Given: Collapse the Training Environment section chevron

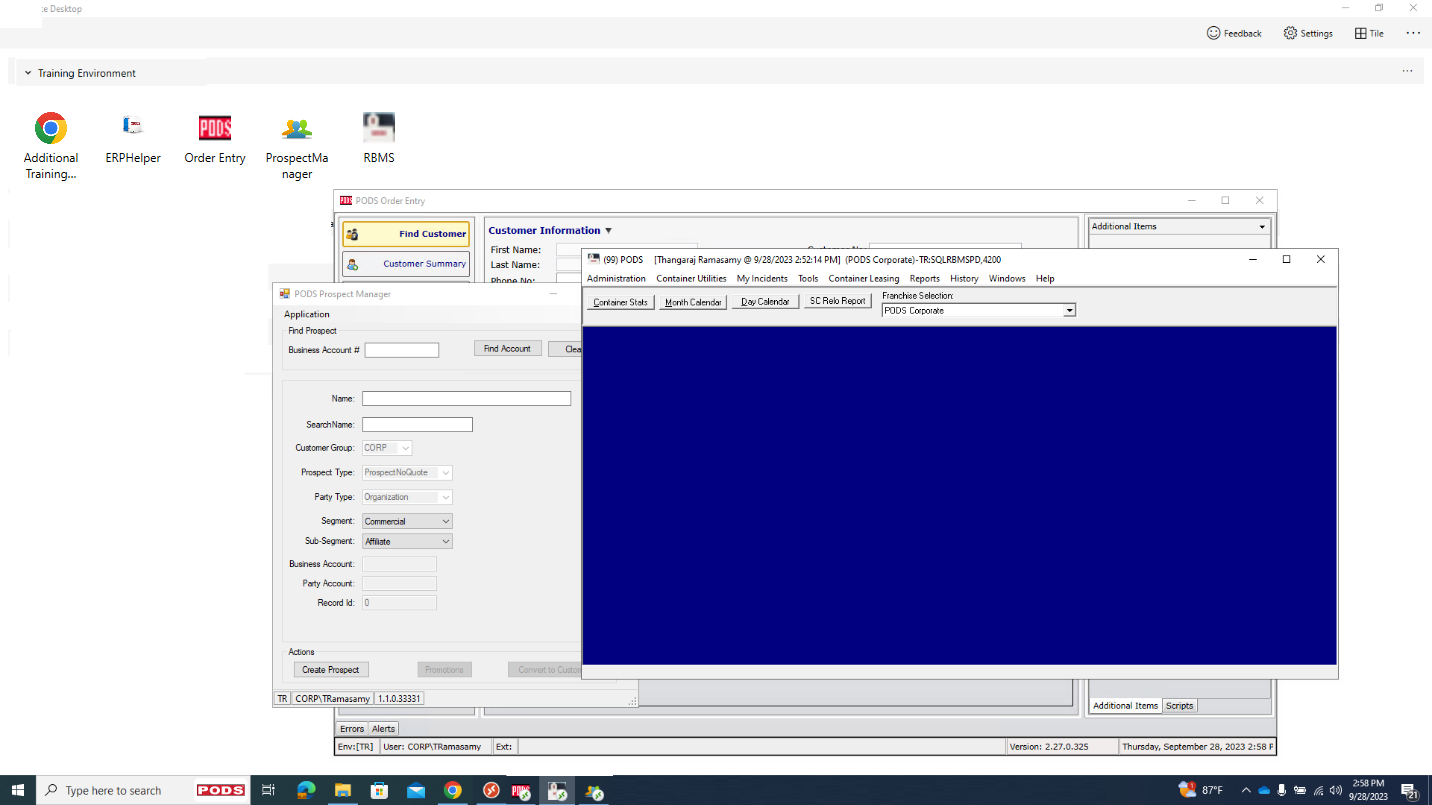Looking at the screenshot, I should (x=28, y=73).
